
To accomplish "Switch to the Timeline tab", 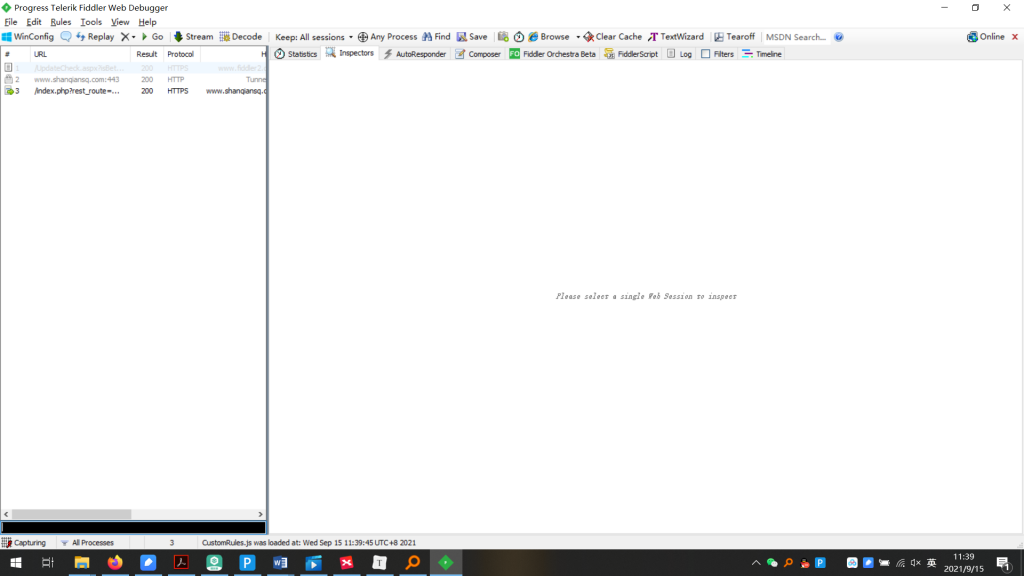I will coord(761,54).
